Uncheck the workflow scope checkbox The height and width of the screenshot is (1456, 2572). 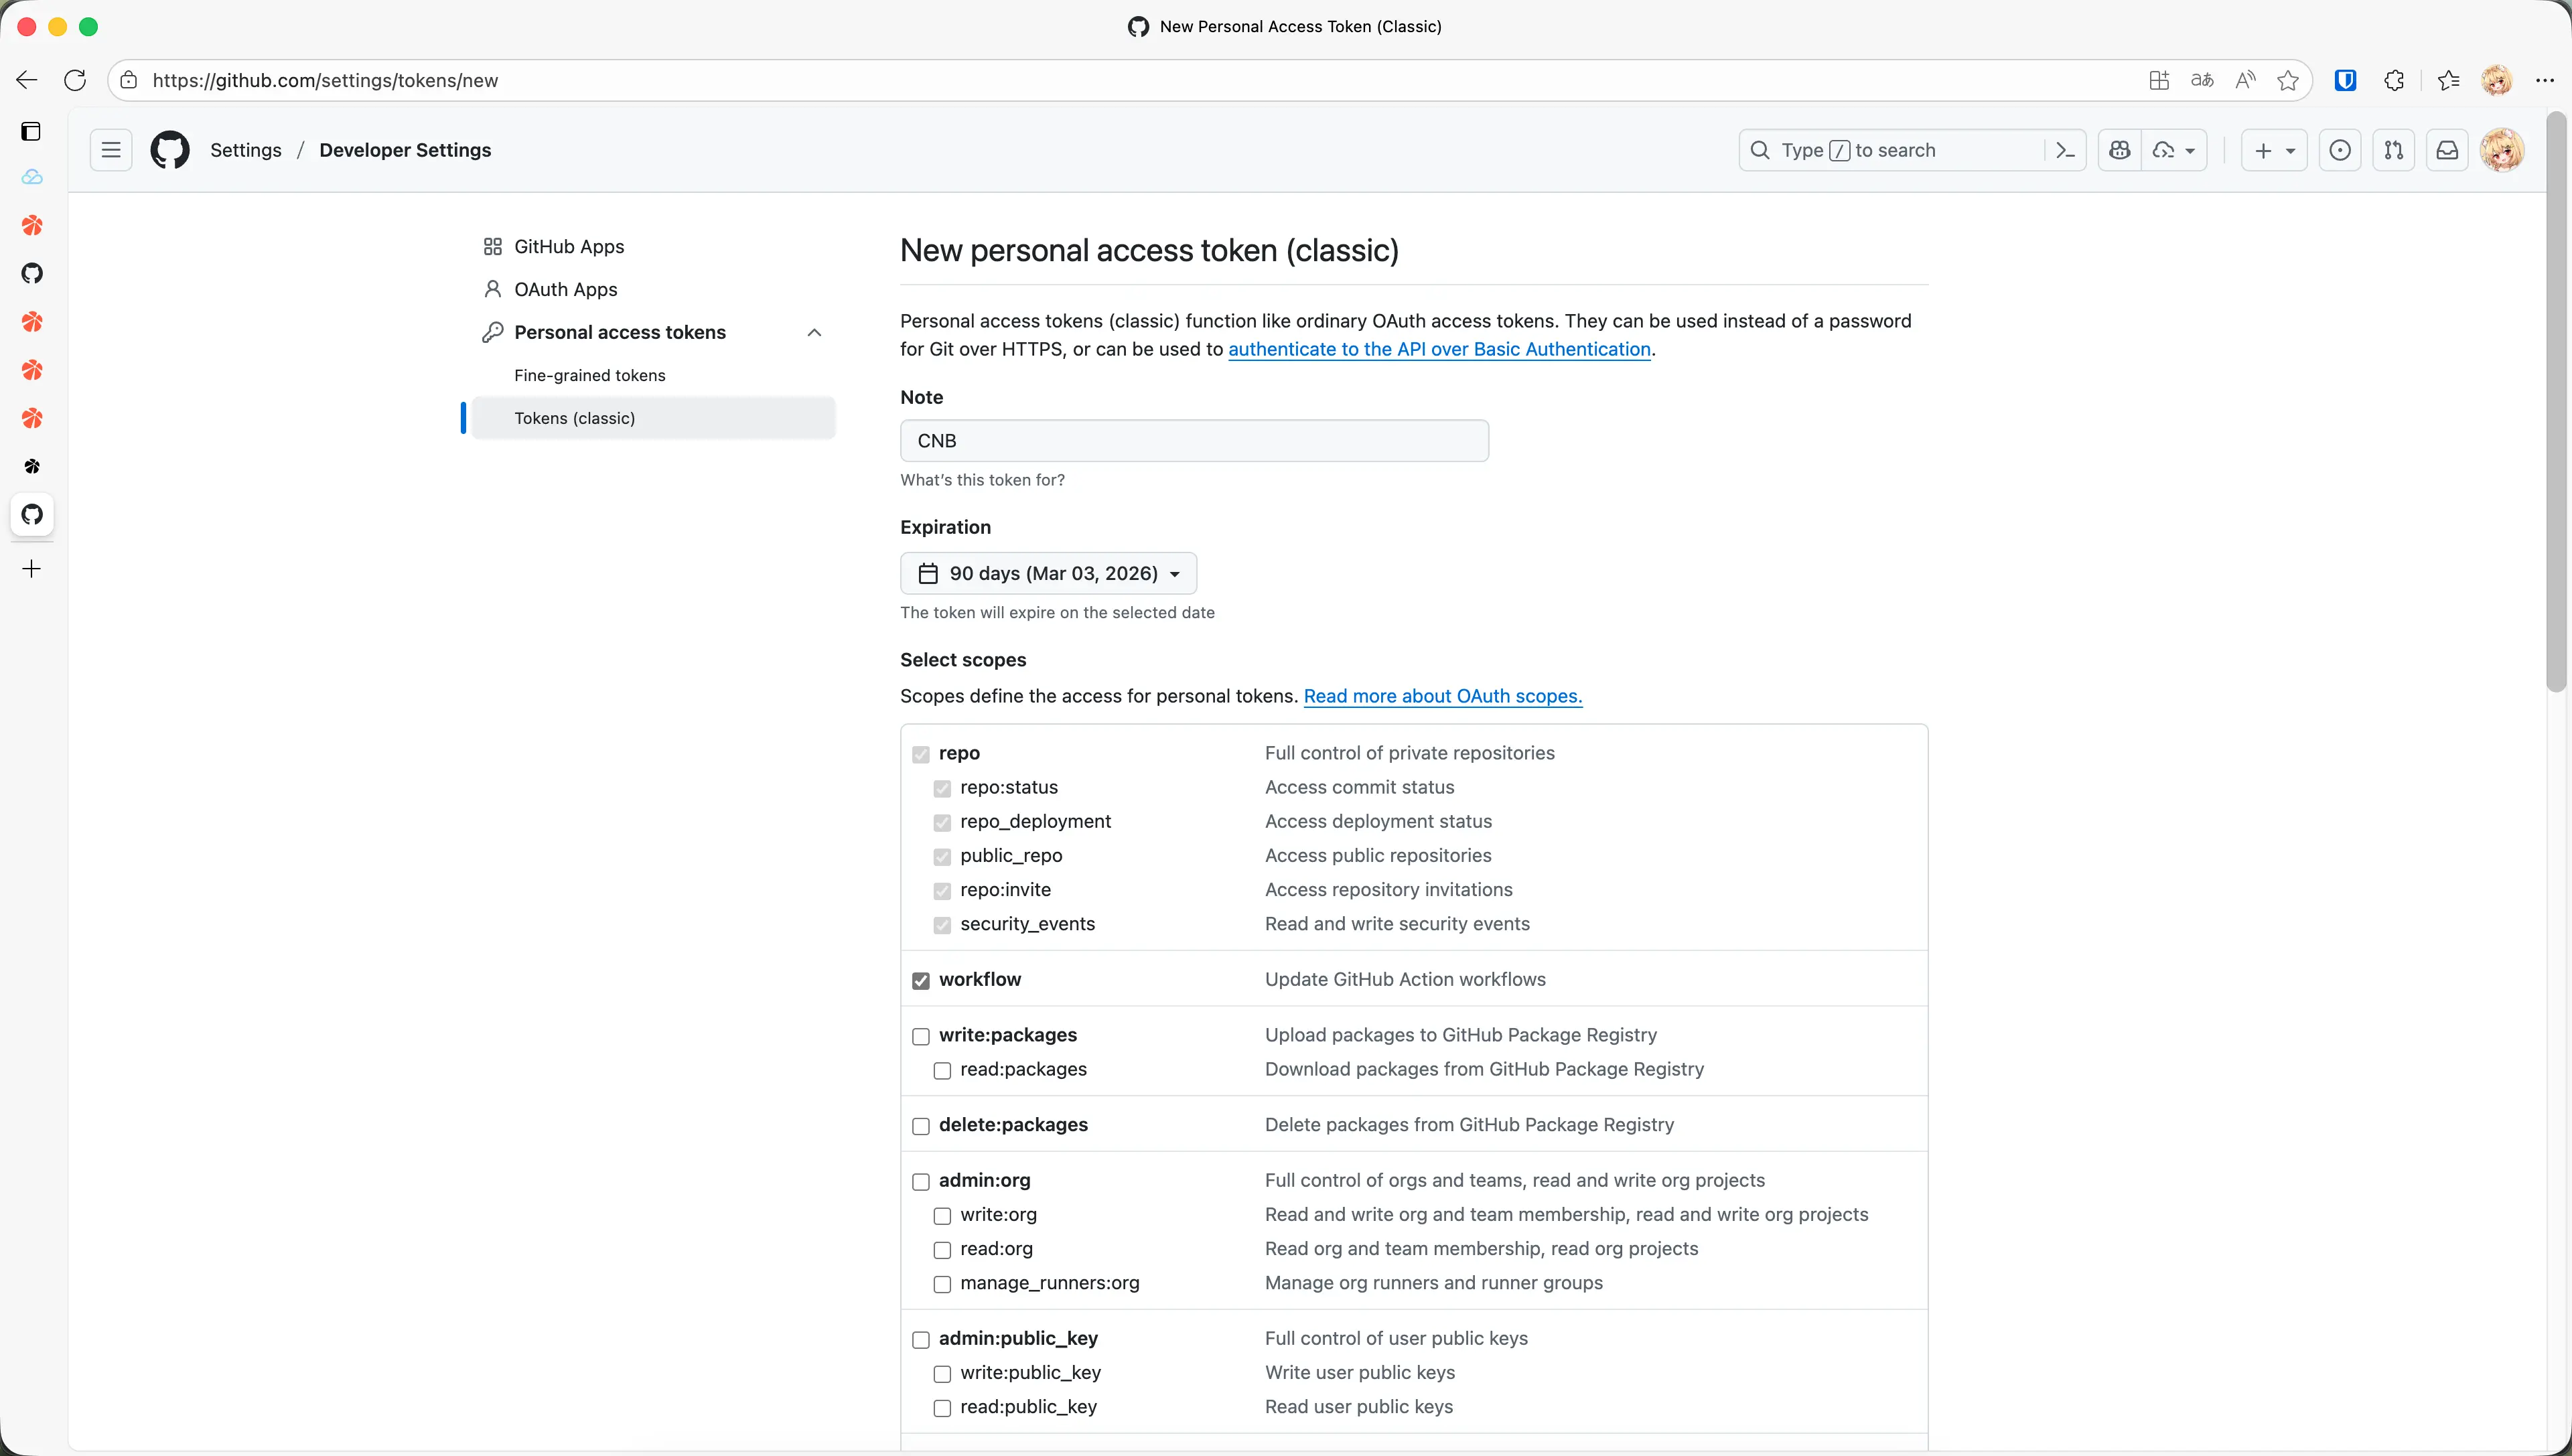click(x=921, y=980)
